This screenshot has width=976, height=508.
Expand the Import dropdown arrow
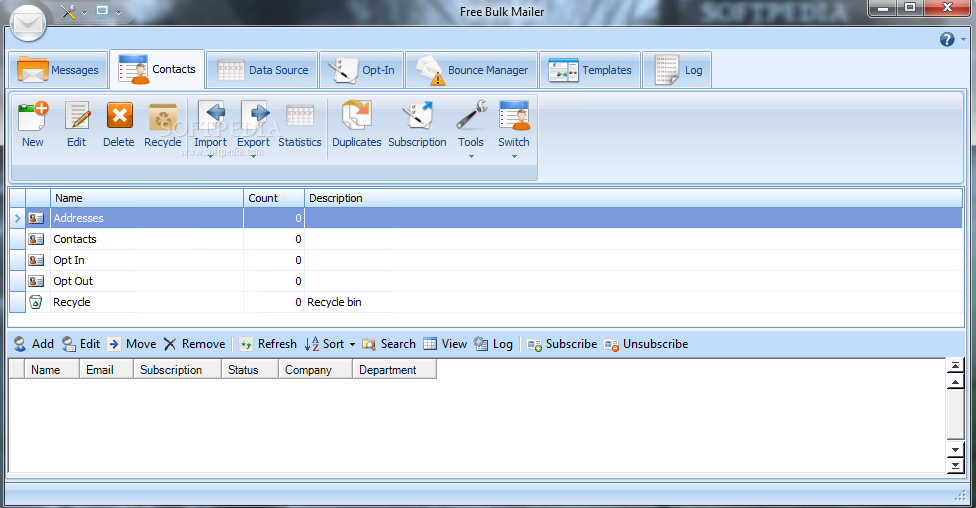210,156
